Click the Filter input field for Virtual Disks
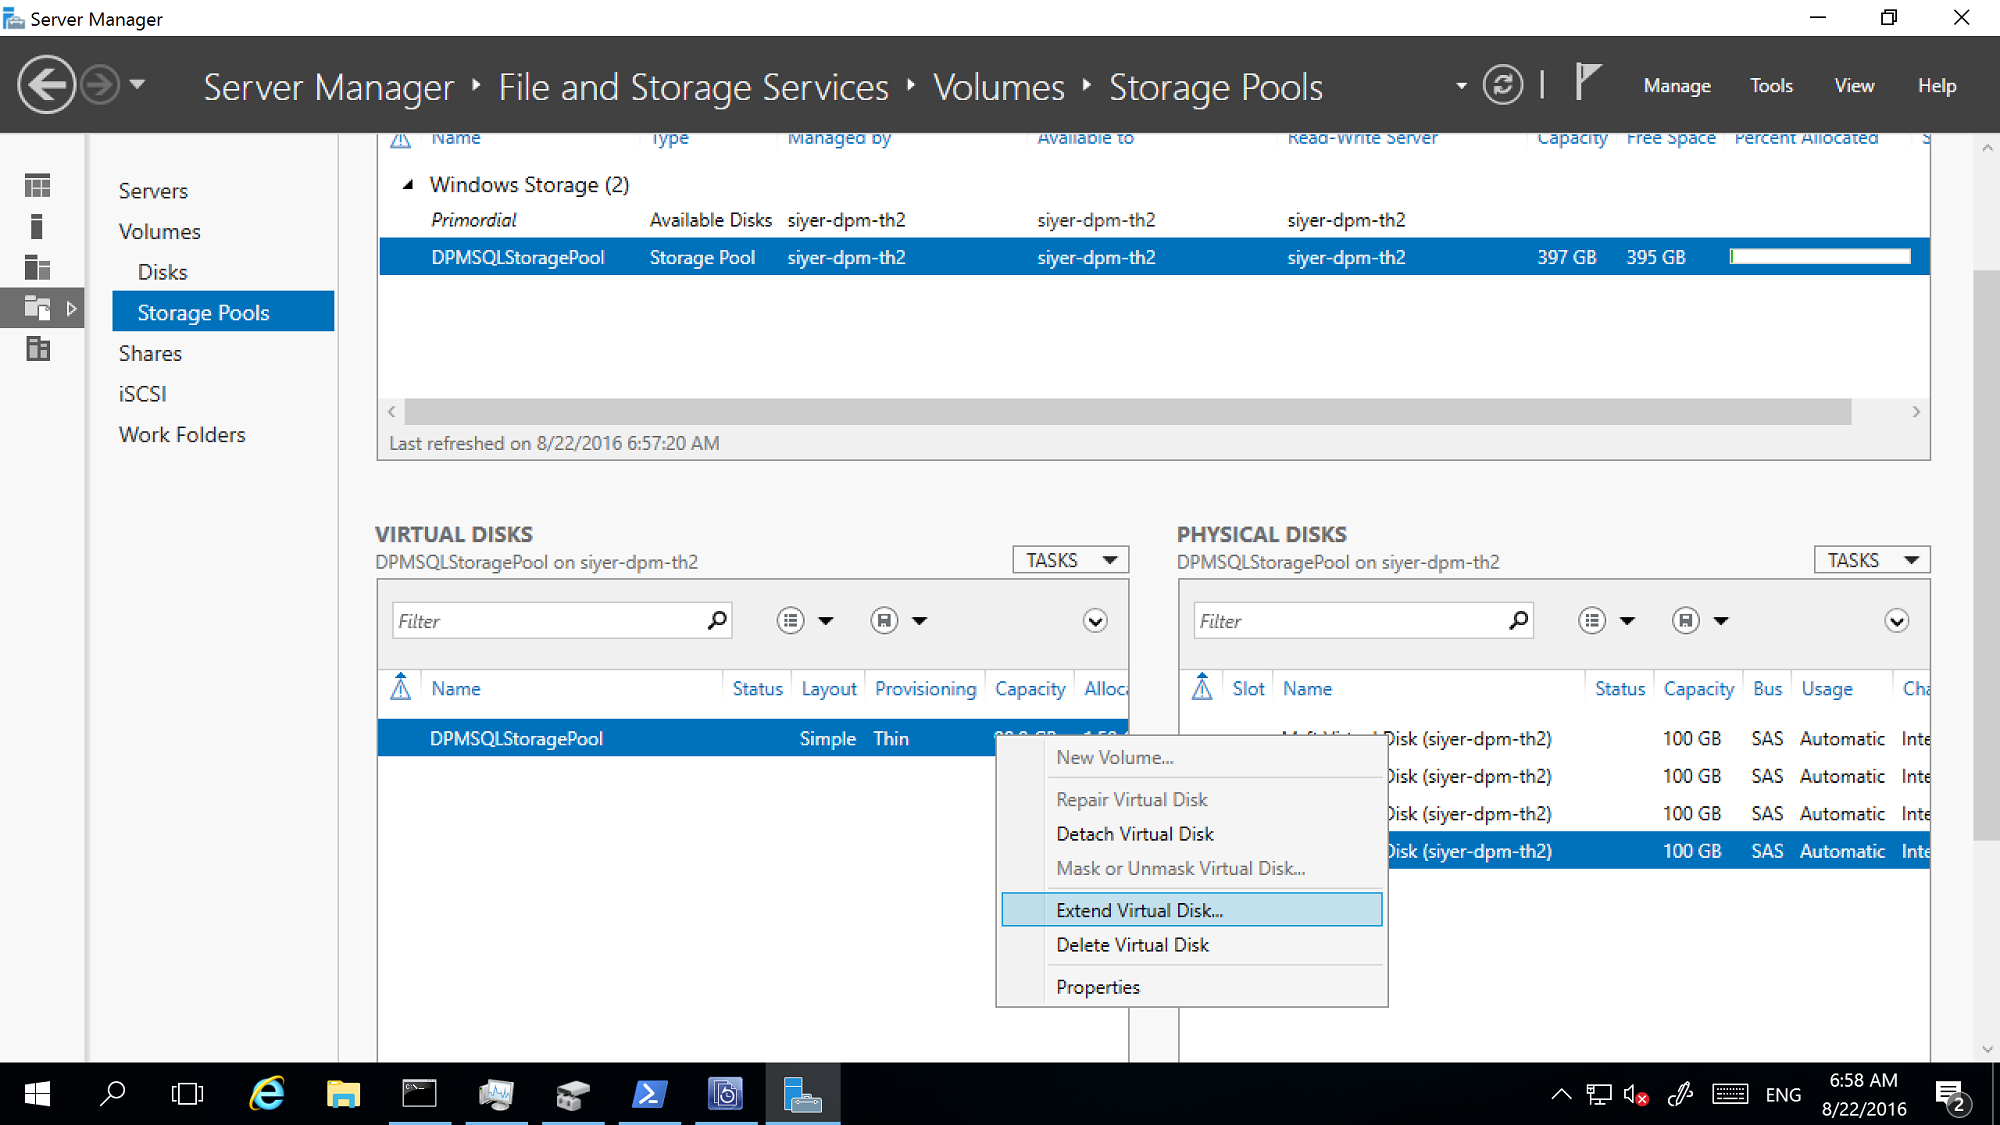The height and width of the screenshot is (1125, 2000). pos(549,620)
